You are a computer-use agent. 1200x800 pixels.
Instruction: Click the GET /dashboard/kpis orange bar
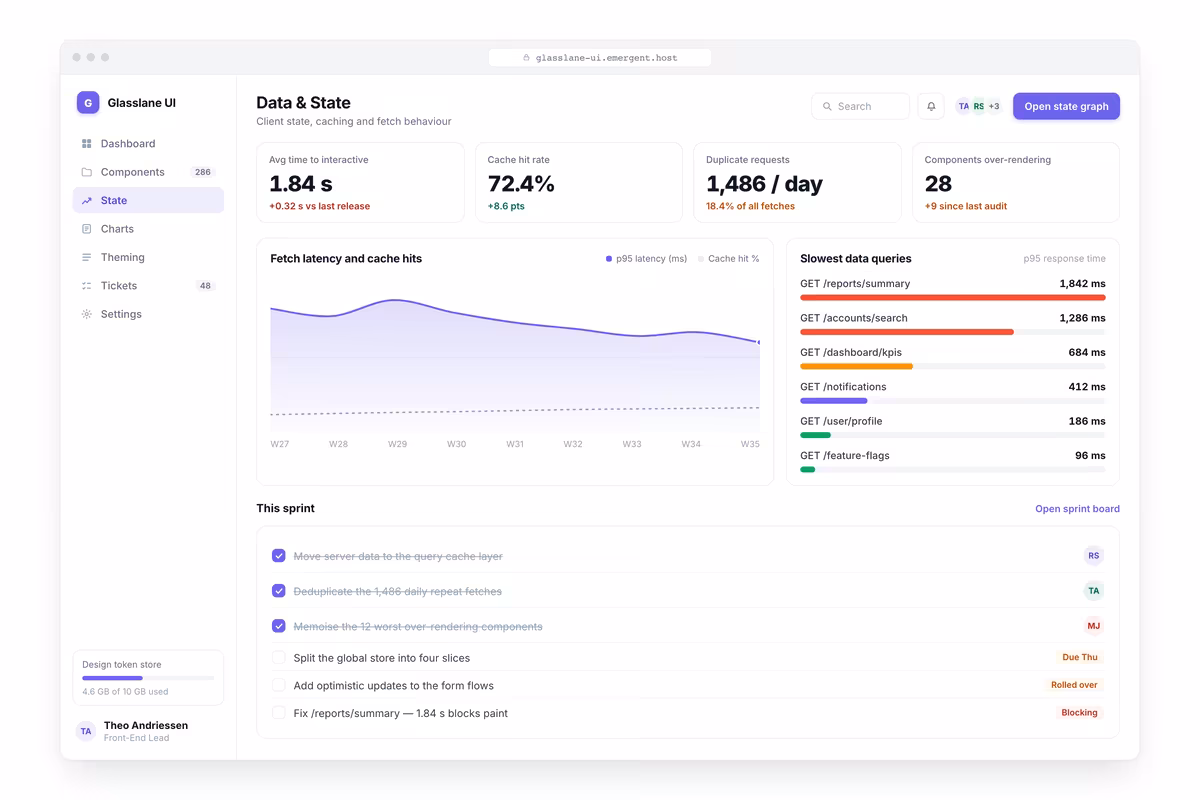[x=856, y=366]
